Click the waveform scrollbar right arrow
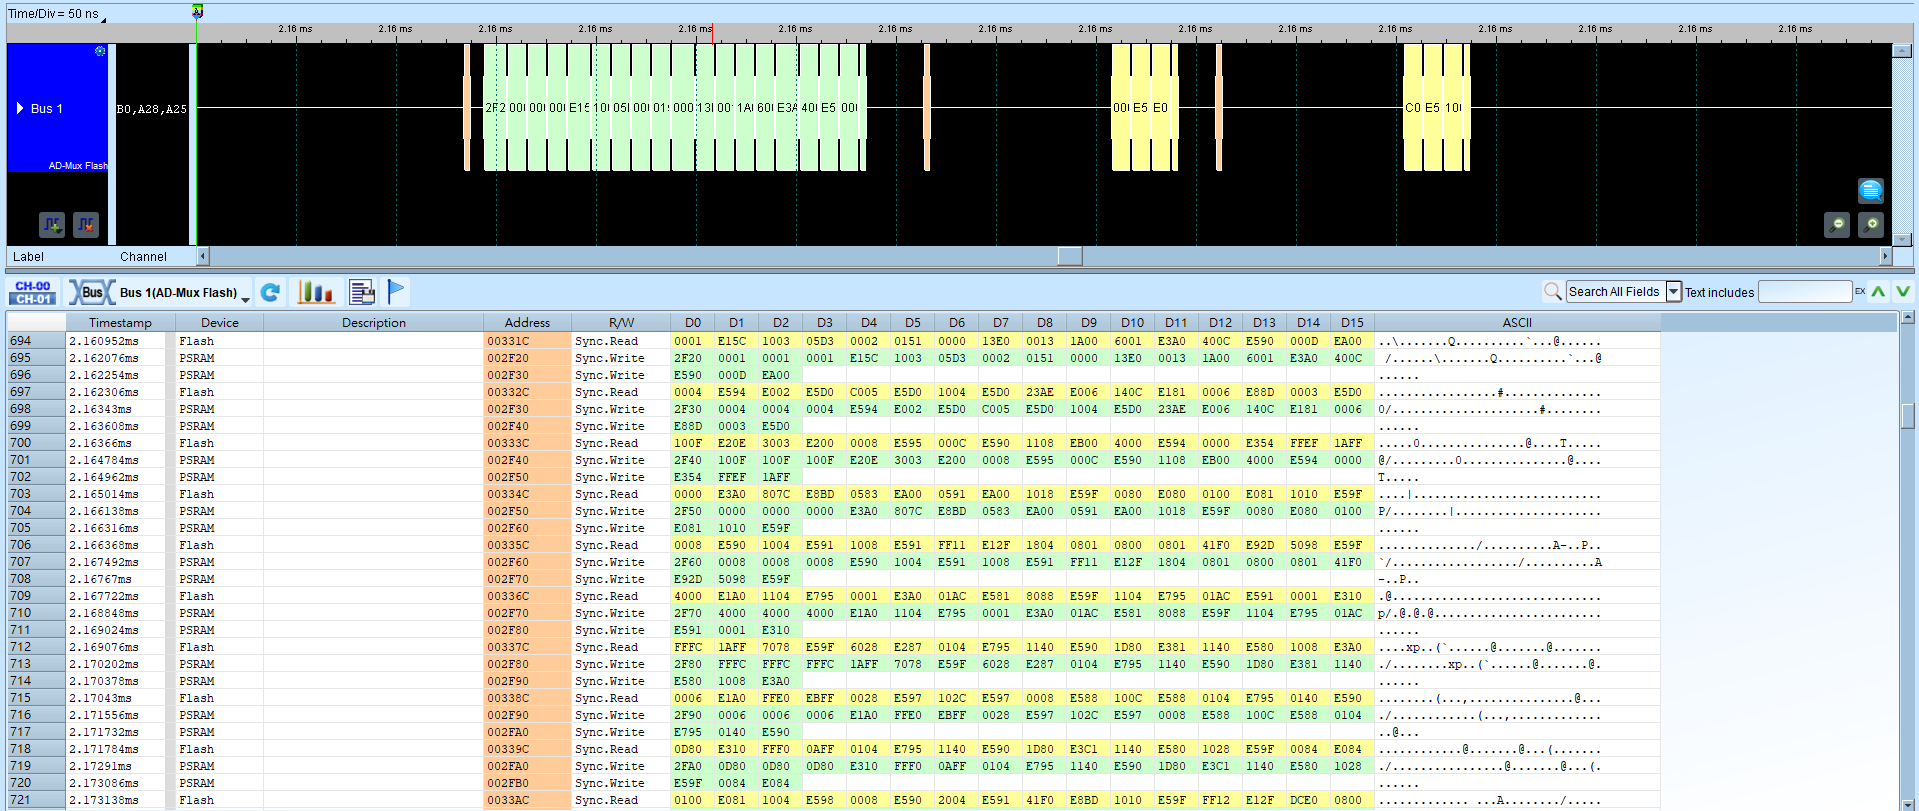The height and width of the screenshot is (811, 1919). (1885, 256)
